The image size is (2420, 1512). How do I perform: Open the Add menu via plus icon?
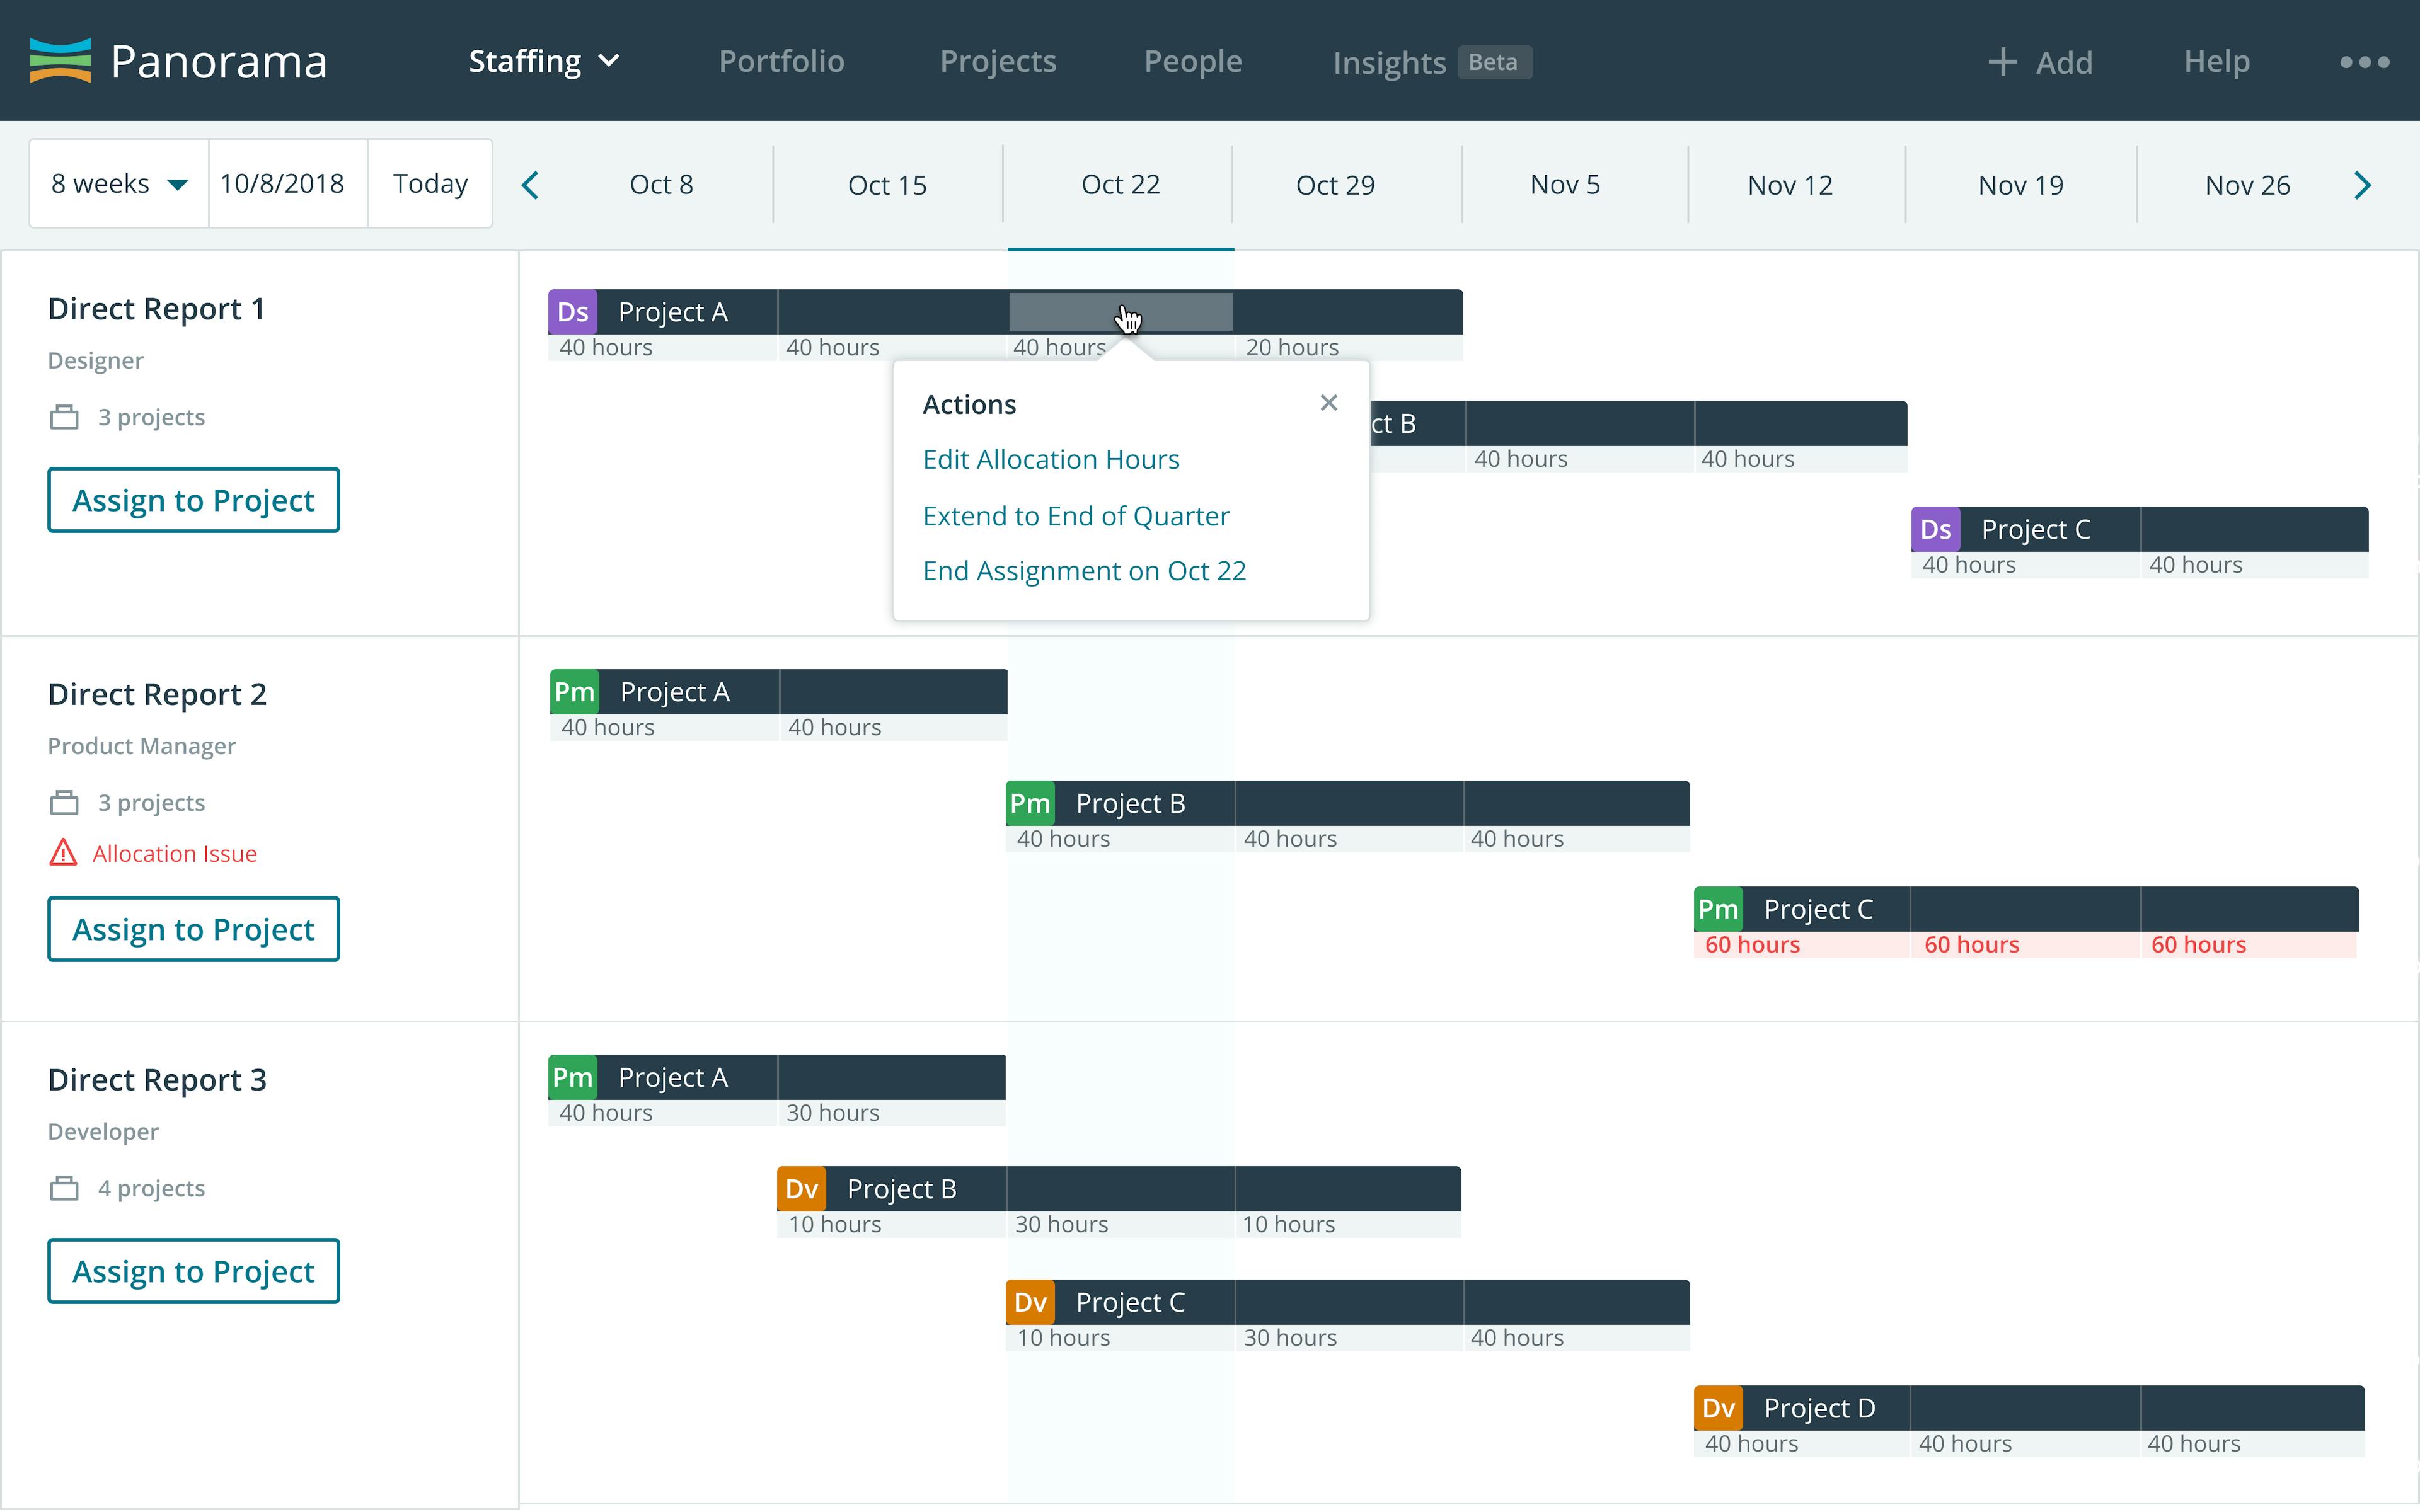(2003, 61)
